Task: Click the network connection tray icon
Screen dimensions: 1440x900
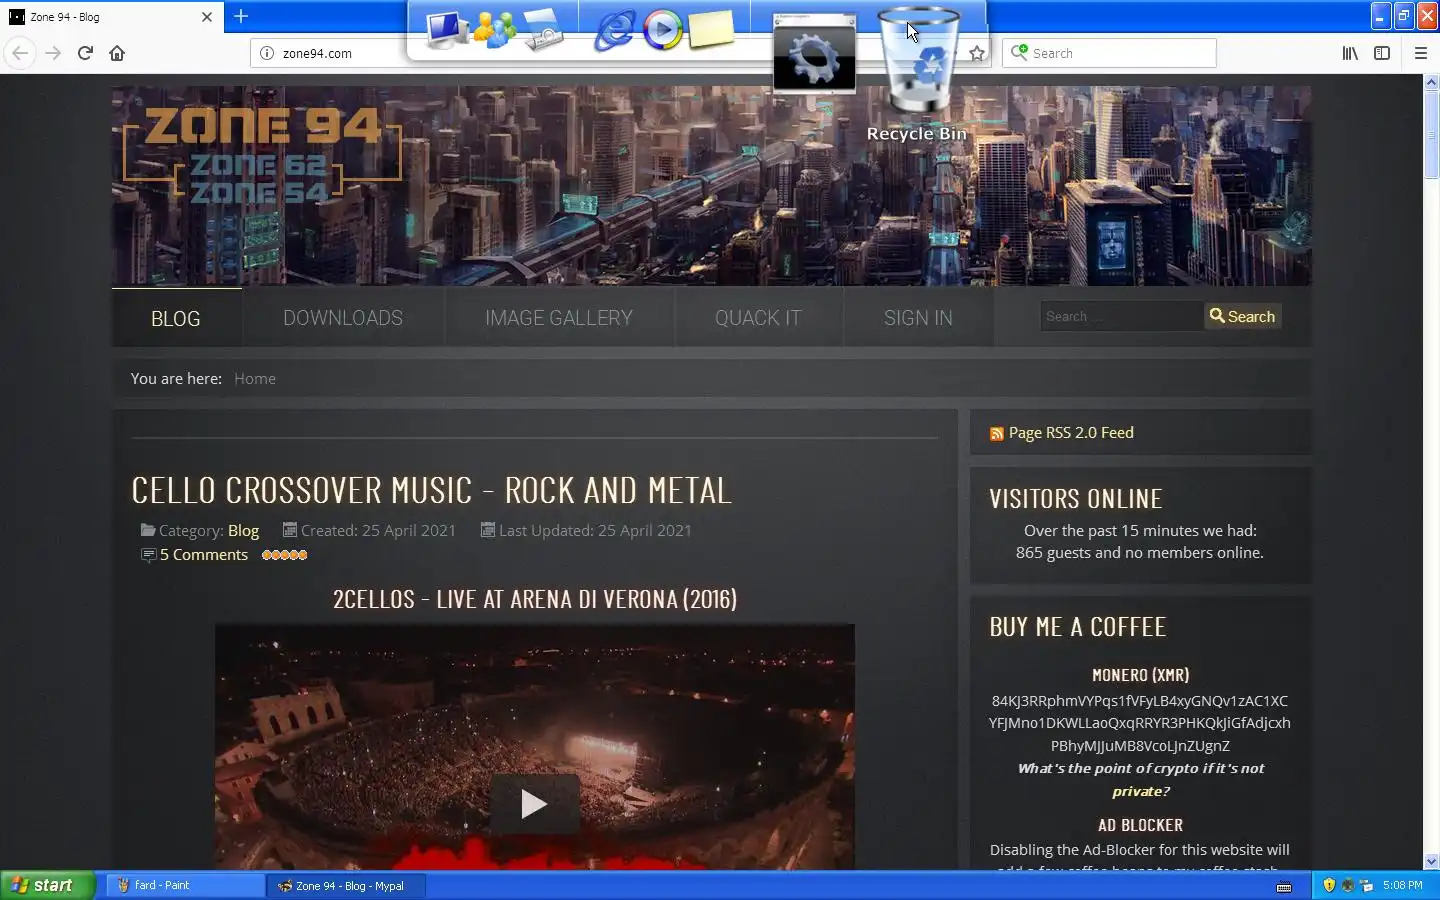Action: [x=1366, y=885]
